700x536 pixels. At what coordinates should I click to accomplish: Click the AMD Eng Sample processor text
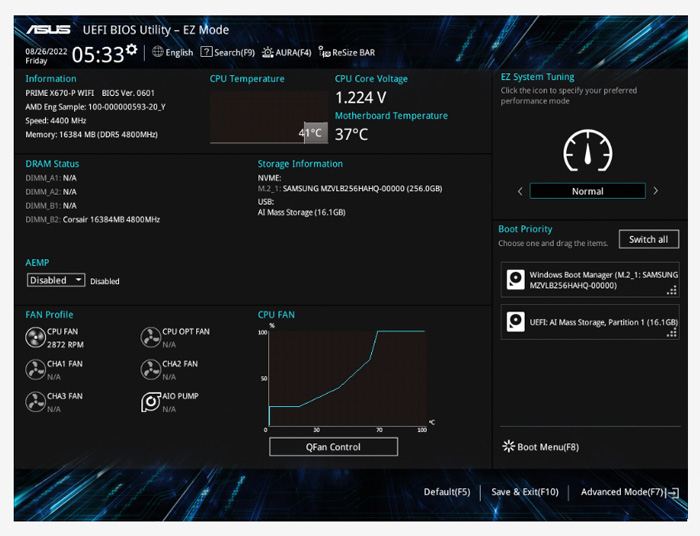(96, 107)
